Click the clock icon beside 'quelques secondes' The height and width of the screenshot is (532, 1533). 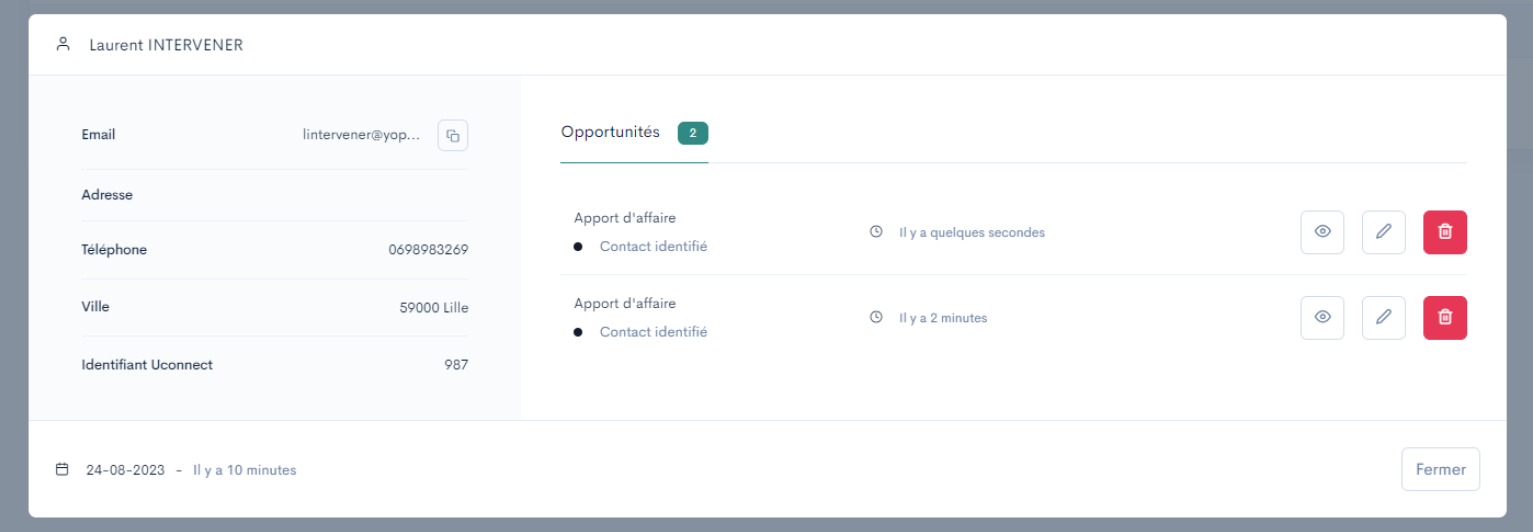point(876,232)
